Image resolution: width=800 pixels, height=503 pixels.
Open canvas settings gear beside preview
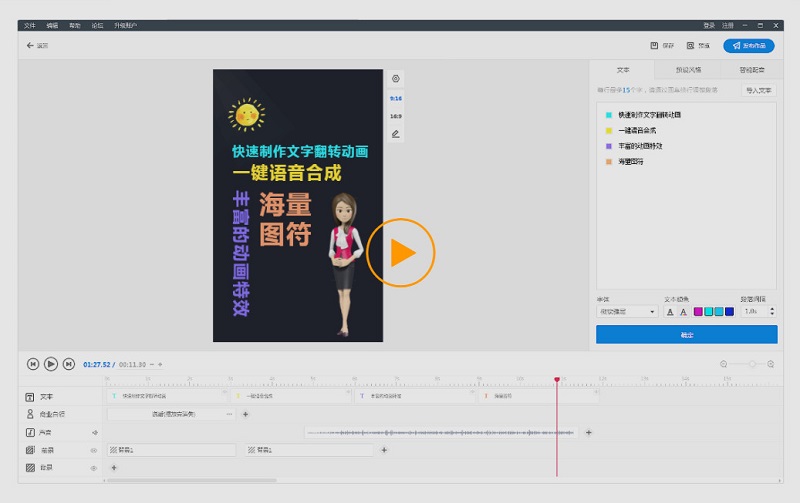(x=396, y=79)
